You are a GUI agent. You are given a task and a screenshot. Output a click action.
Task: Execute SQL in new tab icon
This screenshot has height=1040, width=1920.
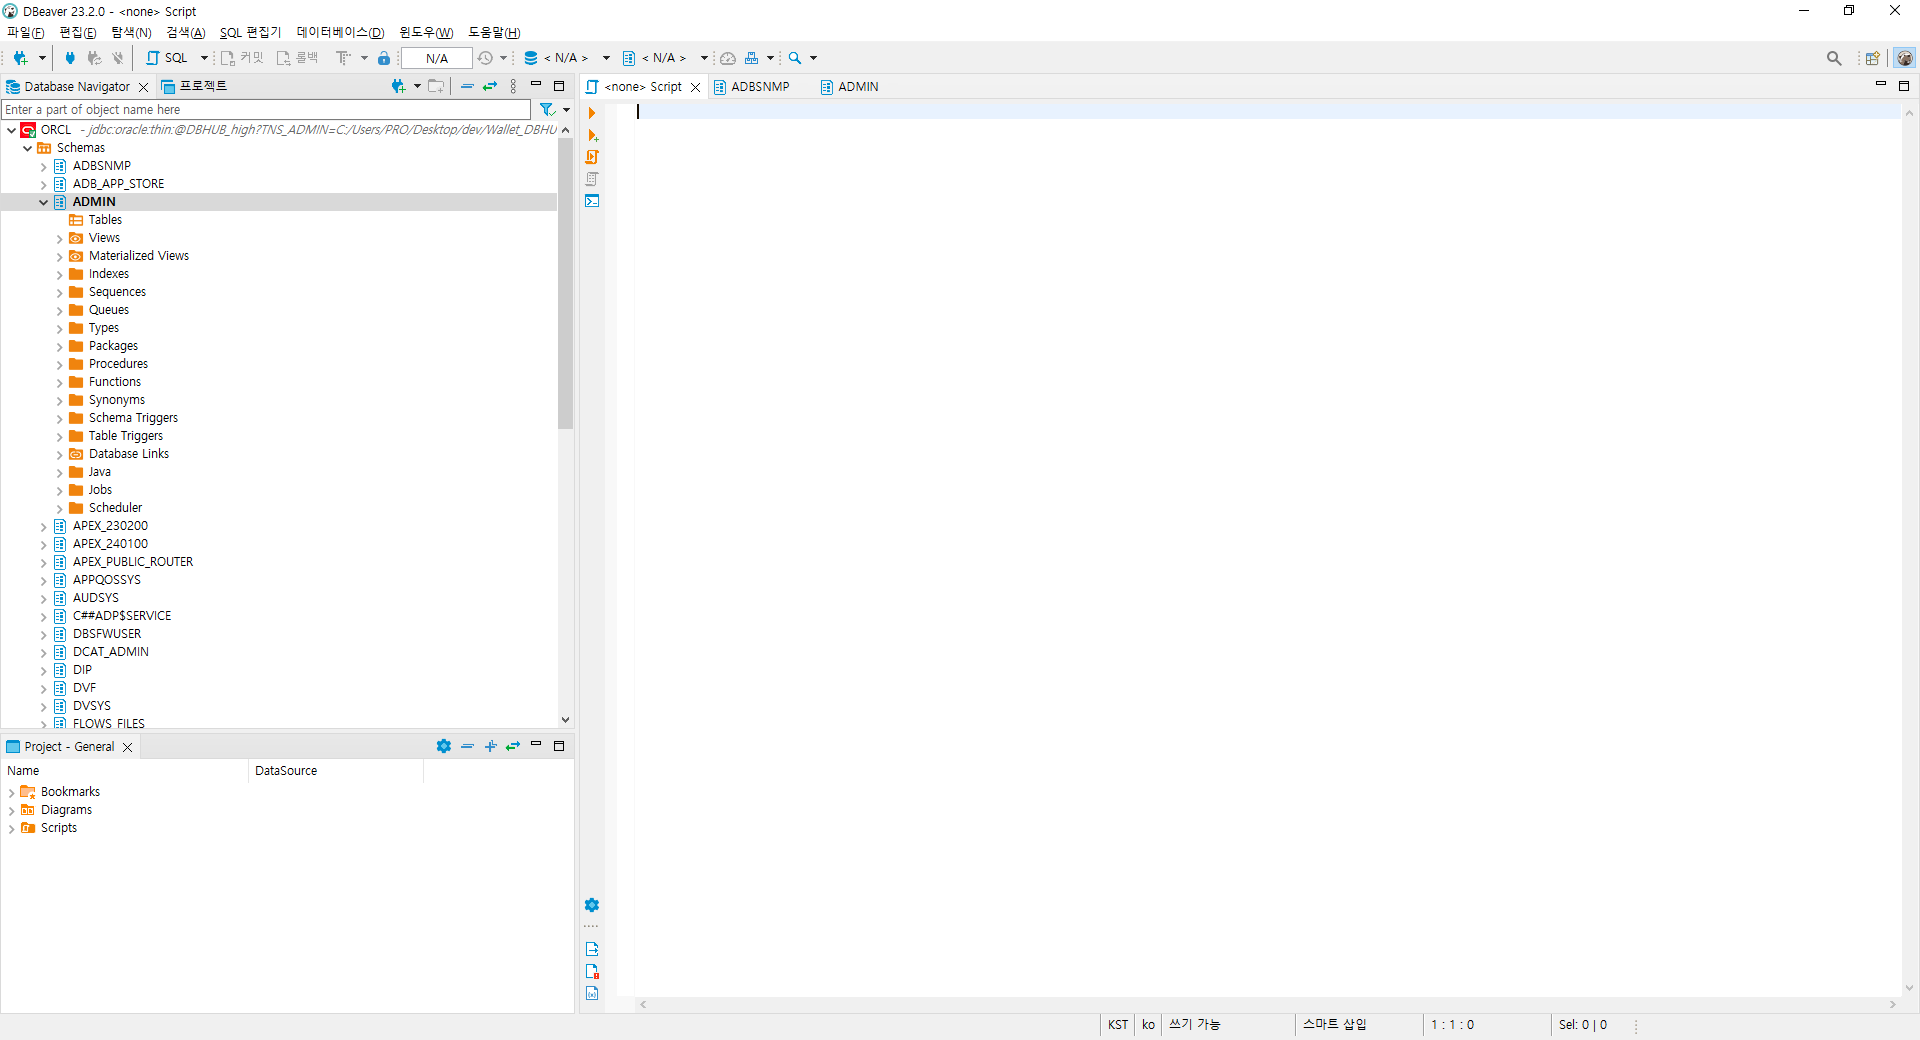click(x=592, y=135)
